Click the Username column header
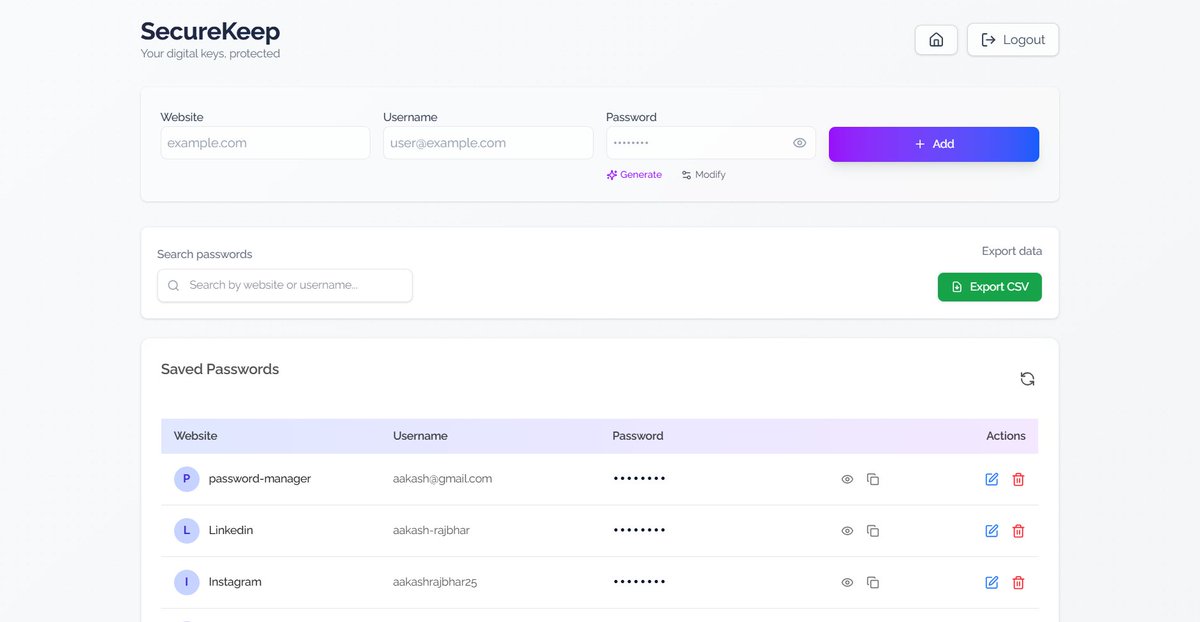1200x622 pixels. pyautogui.click(x=420, y=436)
